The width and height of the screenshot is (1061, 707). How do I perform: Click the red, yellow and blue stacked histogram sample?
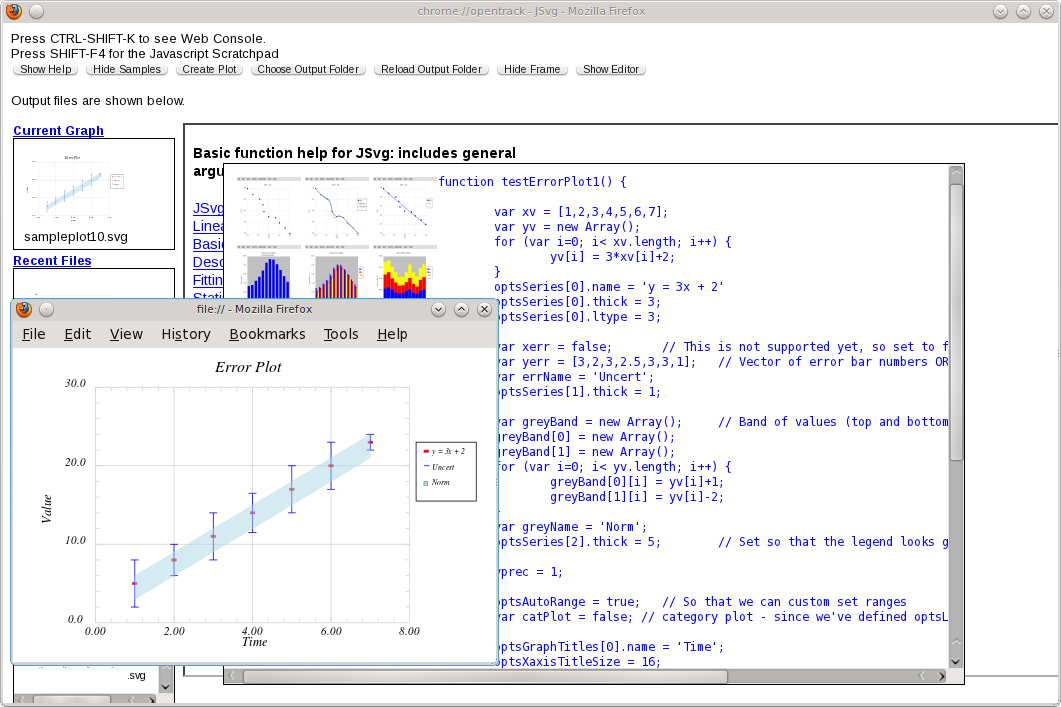coord(405,271)
